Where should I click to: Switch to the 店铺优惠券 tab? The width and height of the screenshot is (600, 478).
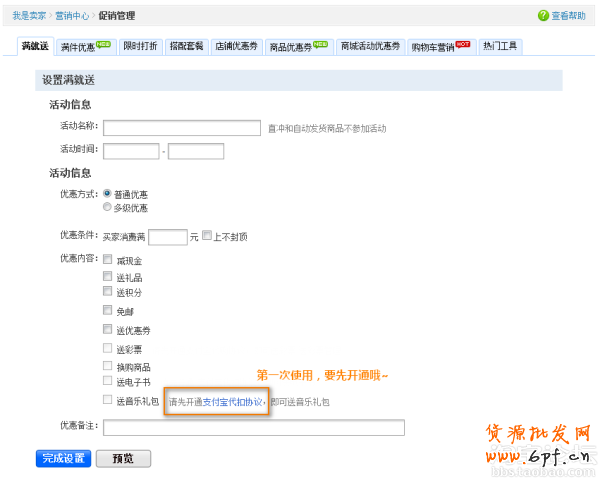[236, 47]
